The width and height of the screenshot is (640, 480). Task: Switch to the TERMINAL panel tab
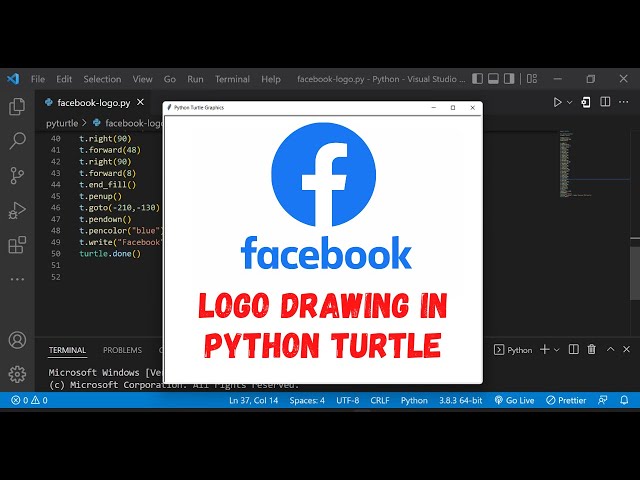pos(67,350)
